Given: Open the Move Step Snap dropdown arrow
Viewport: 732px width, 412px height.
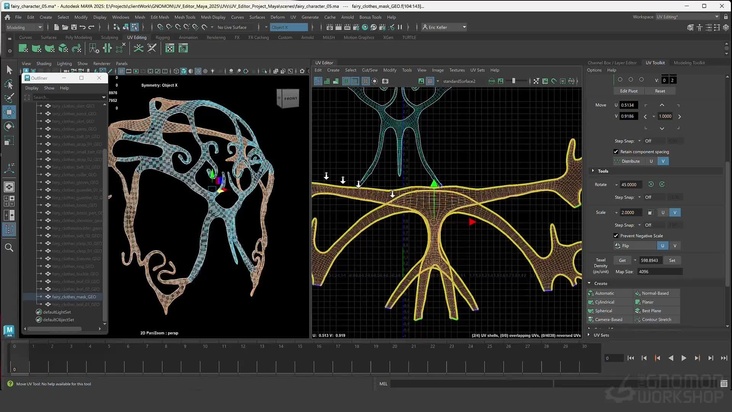Looking at the screenshot, I should tap(640, 141).
